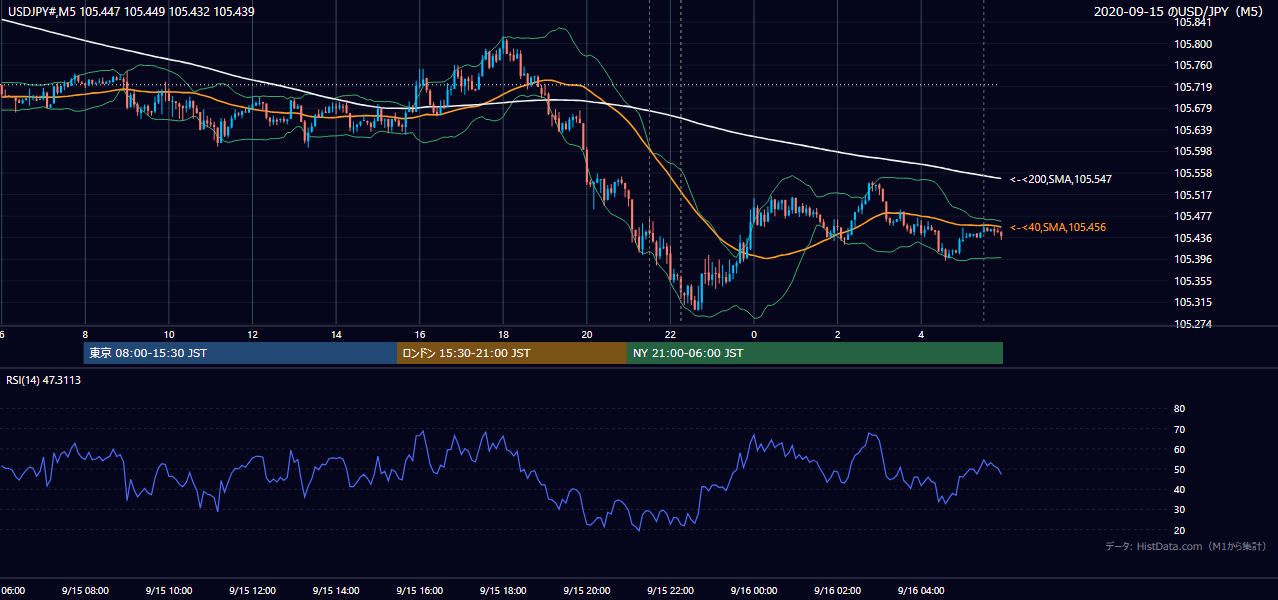Click the RSI 30 level label
1278x600 pixels.
click(x=1179, y=510)
